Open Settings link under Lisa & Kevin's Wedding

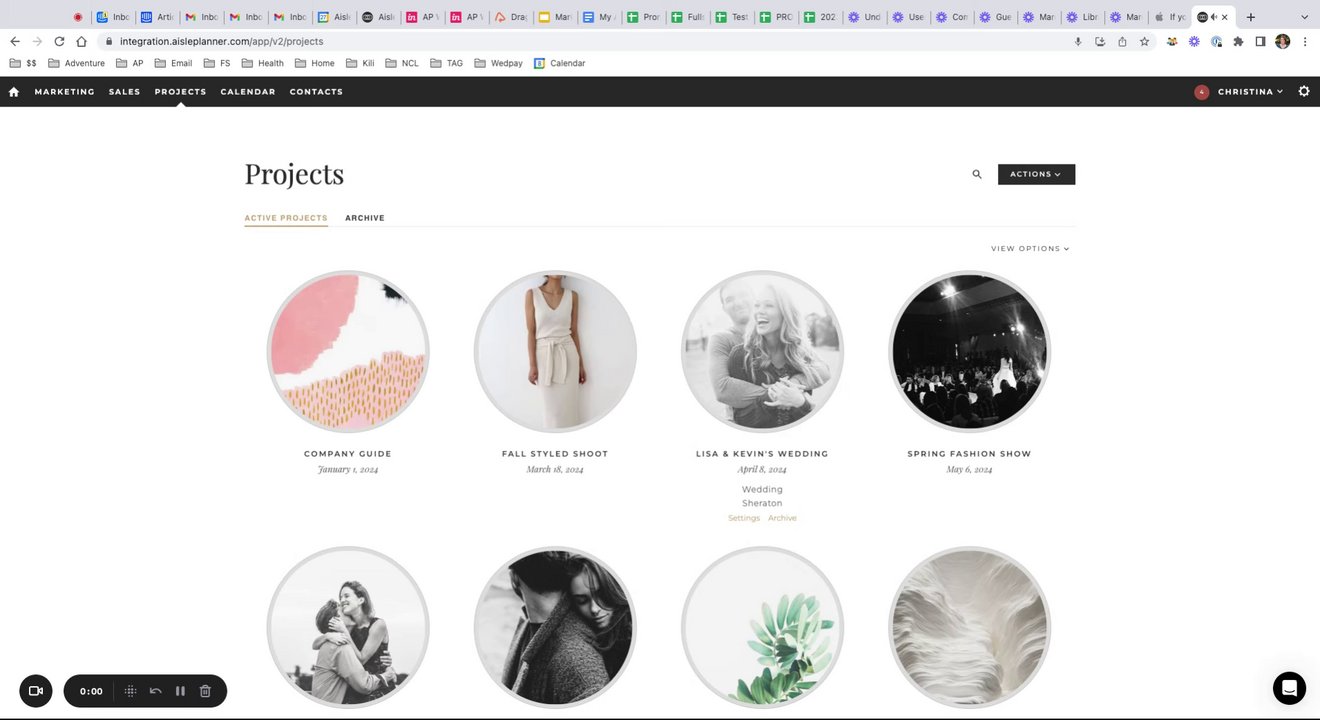click(x=744, y=518)
